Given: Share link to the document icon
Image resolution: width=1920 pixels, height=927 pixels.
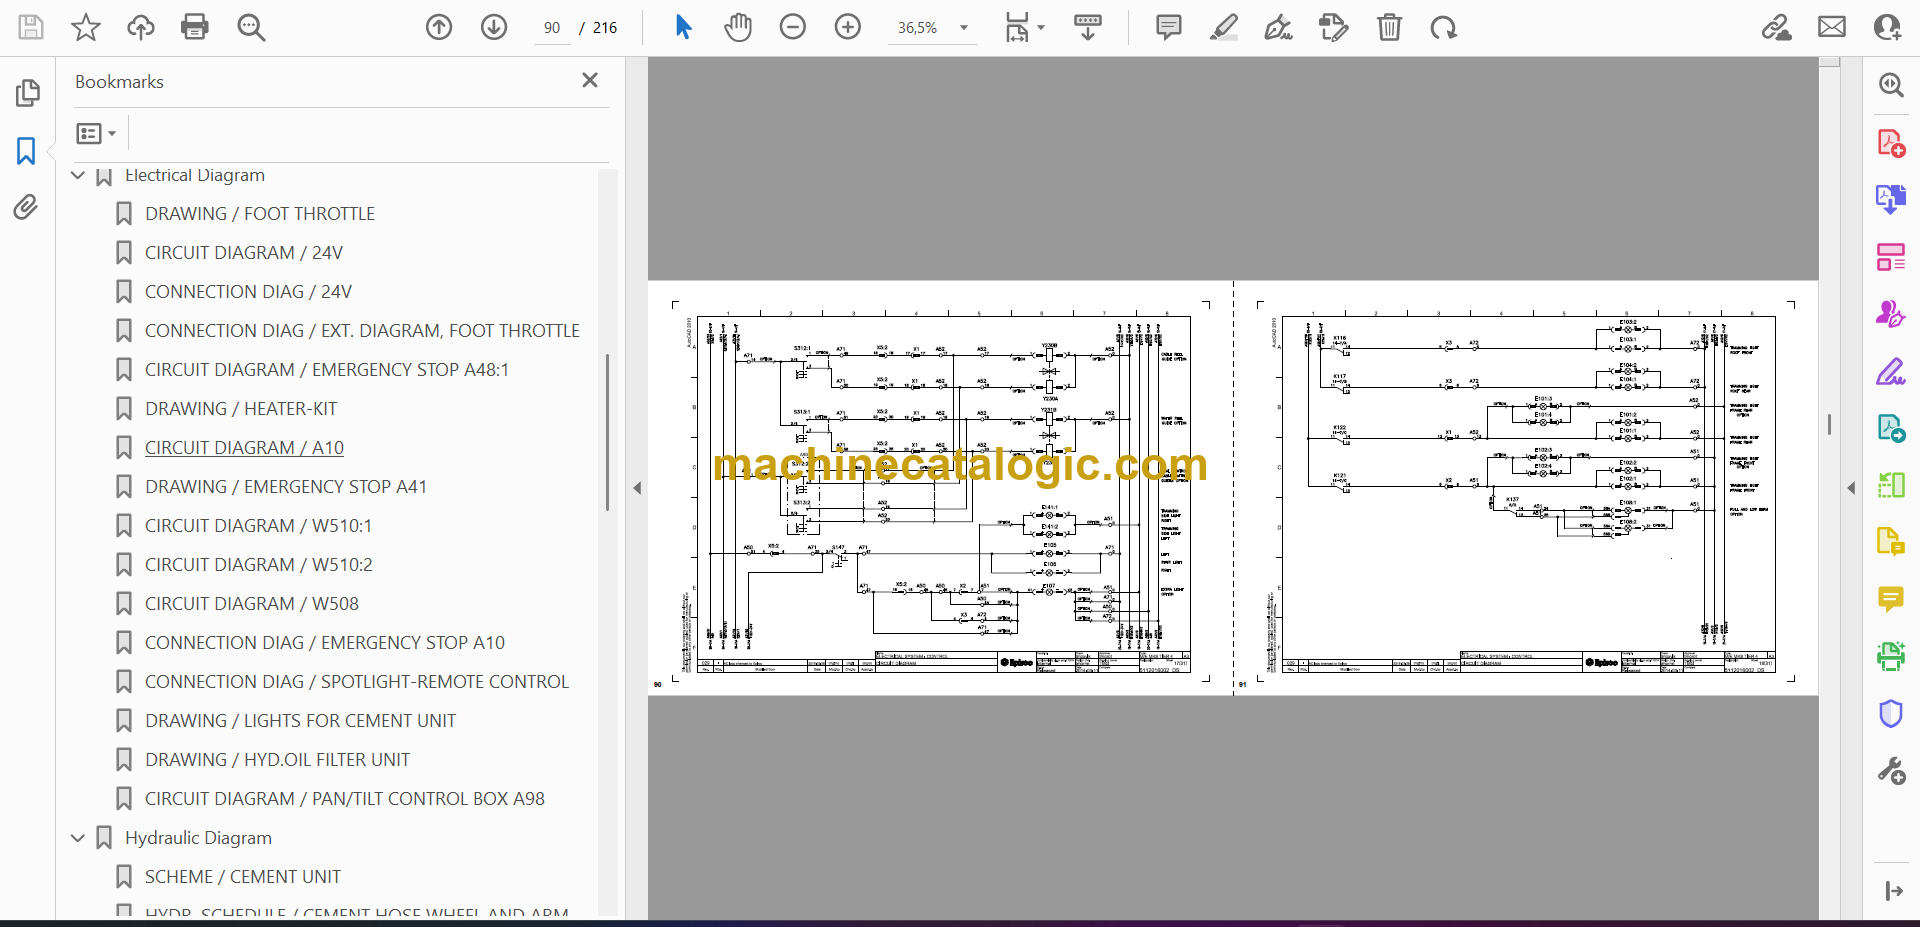Looking at the screenshot, I should (x=1777, y=27).
